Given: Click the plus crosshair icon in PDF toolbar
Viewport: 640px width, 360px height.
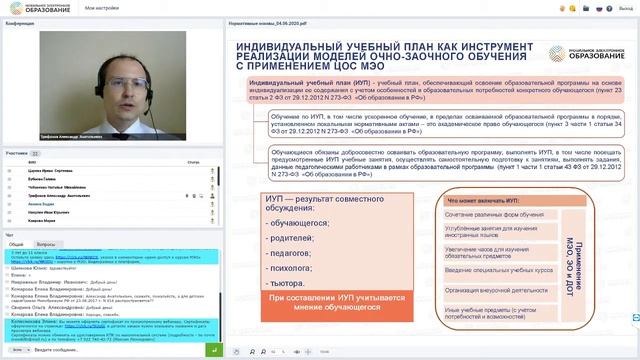Looking at the screenshot, I should (308, 351).
